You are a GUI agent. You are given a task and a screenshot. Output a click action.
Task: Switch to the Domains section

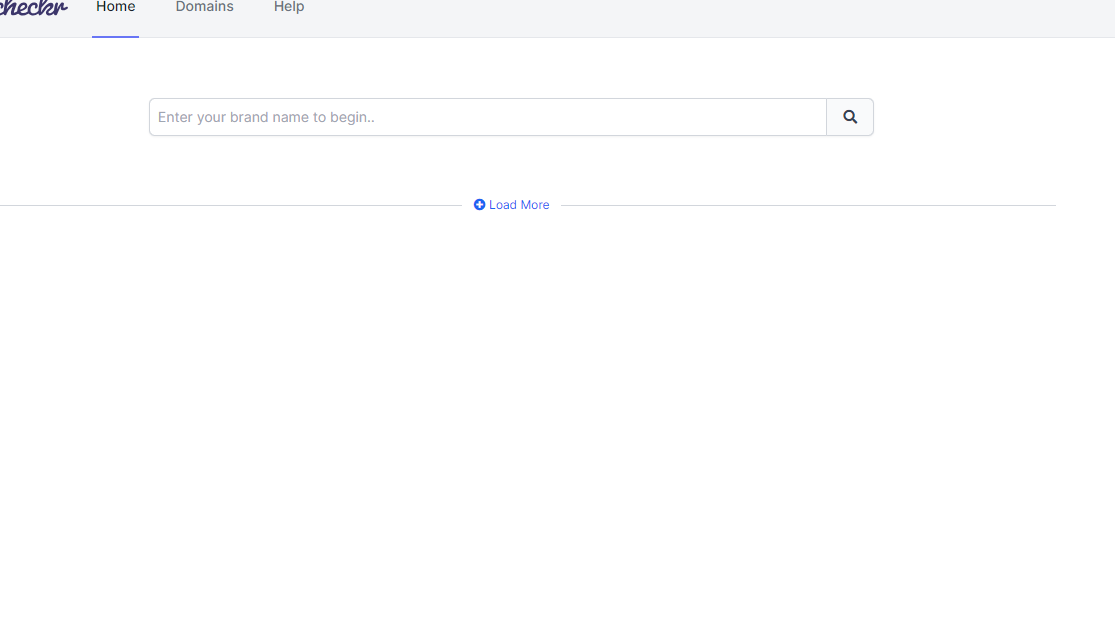pyautogui.click(x=204, y=7)
